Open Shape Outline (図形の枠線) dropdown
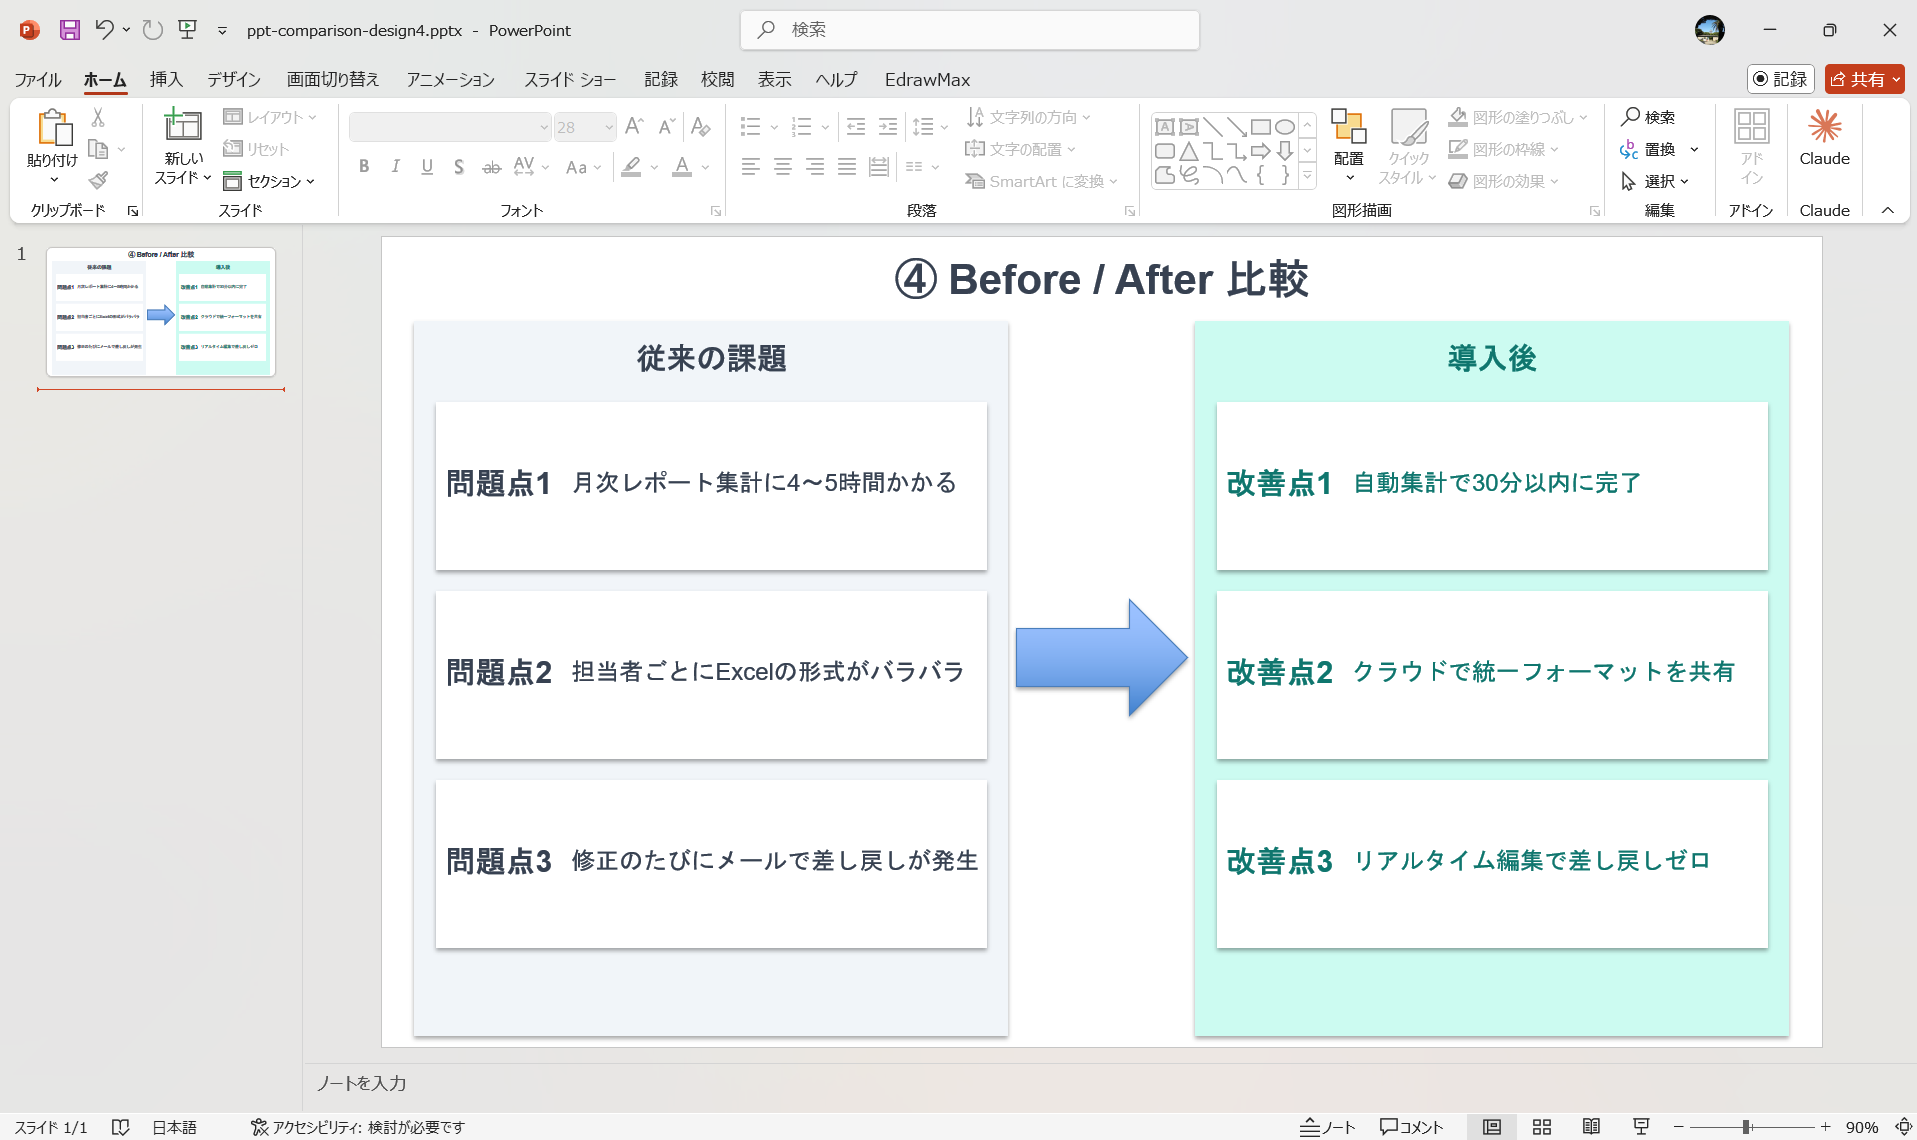1917x1140 pixels. tap(1504, 149)
